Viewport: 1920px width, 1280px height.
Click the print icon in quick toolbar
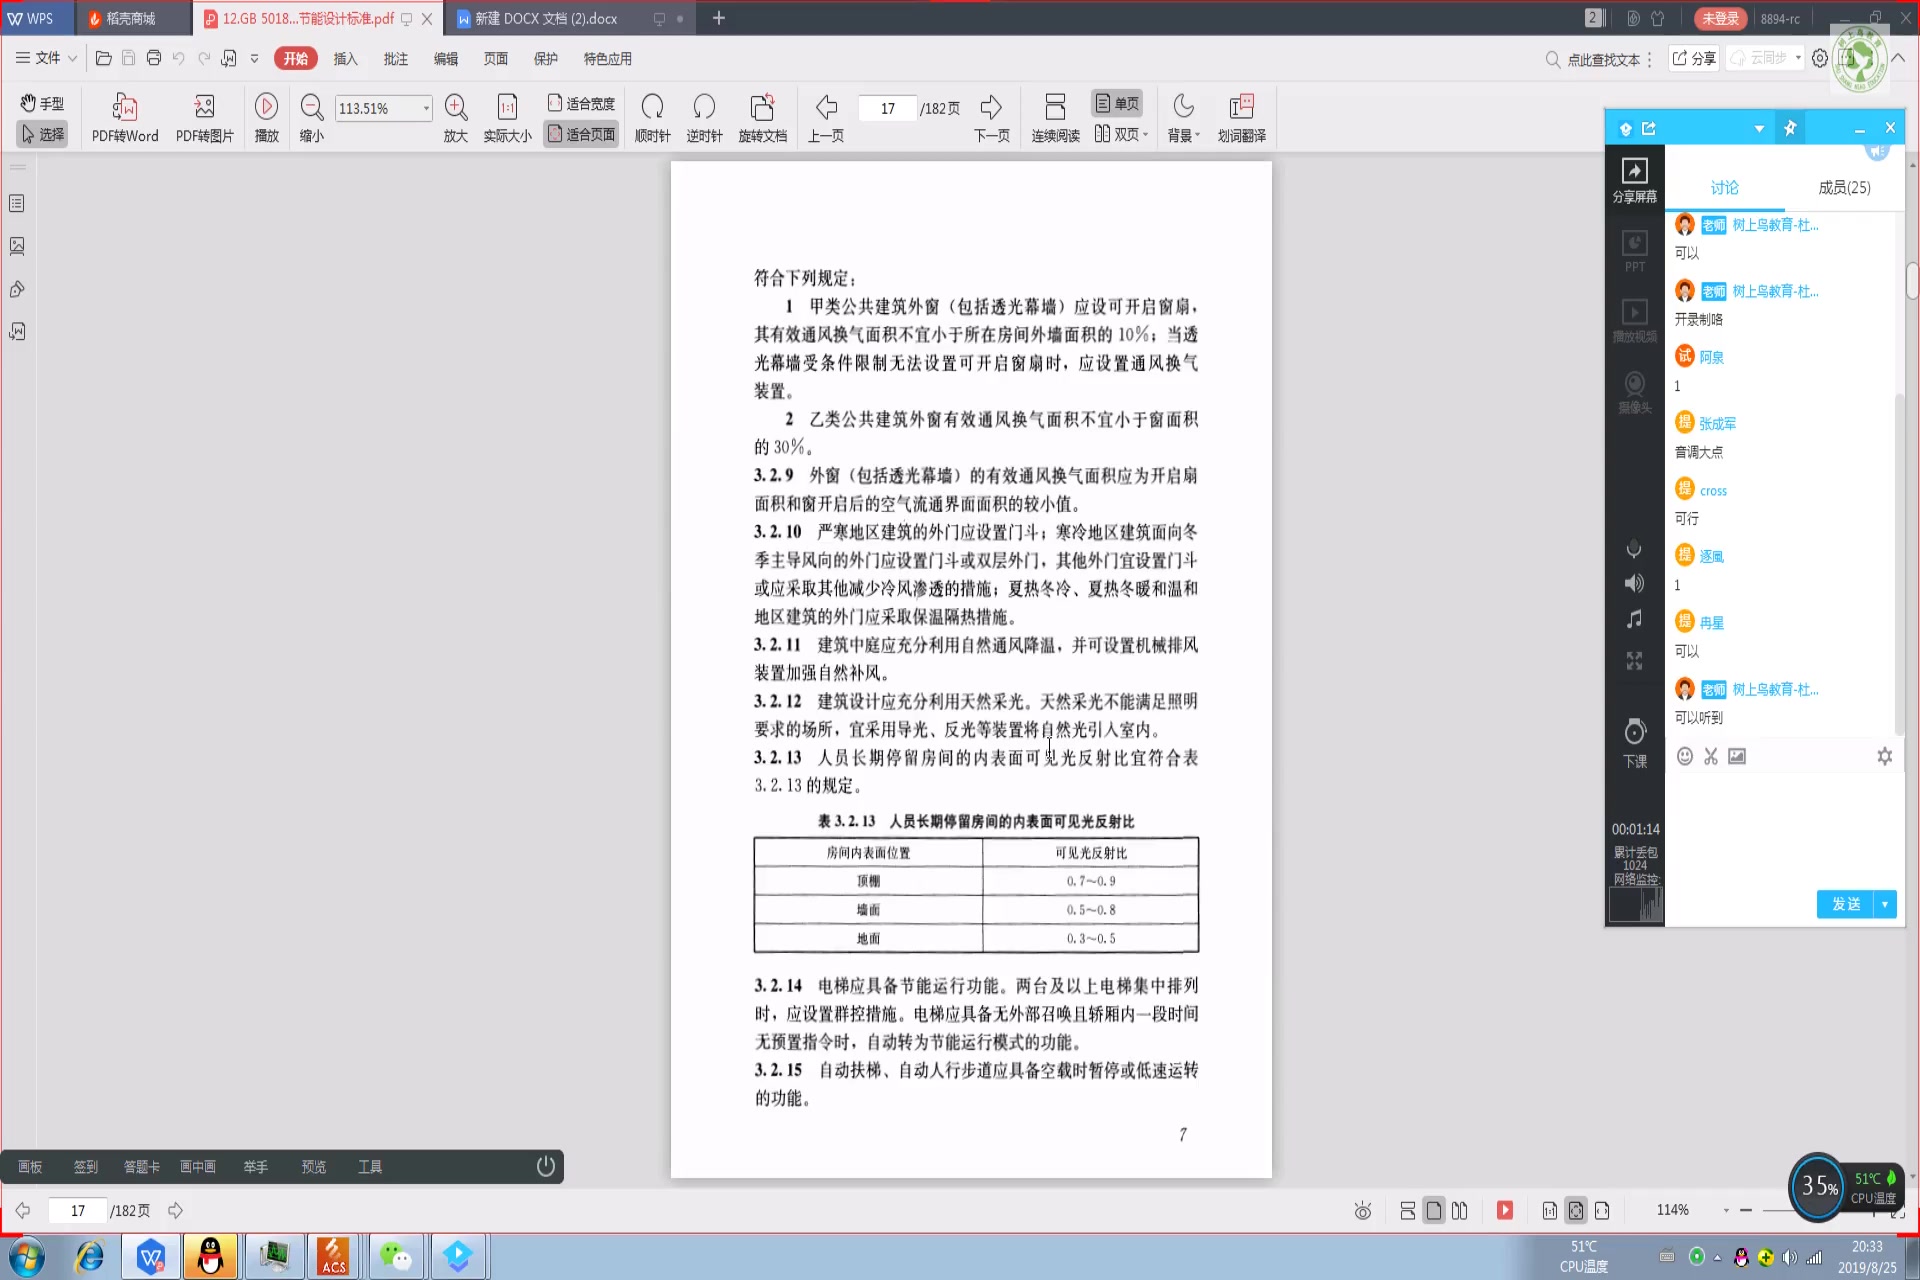click(154, 58)
